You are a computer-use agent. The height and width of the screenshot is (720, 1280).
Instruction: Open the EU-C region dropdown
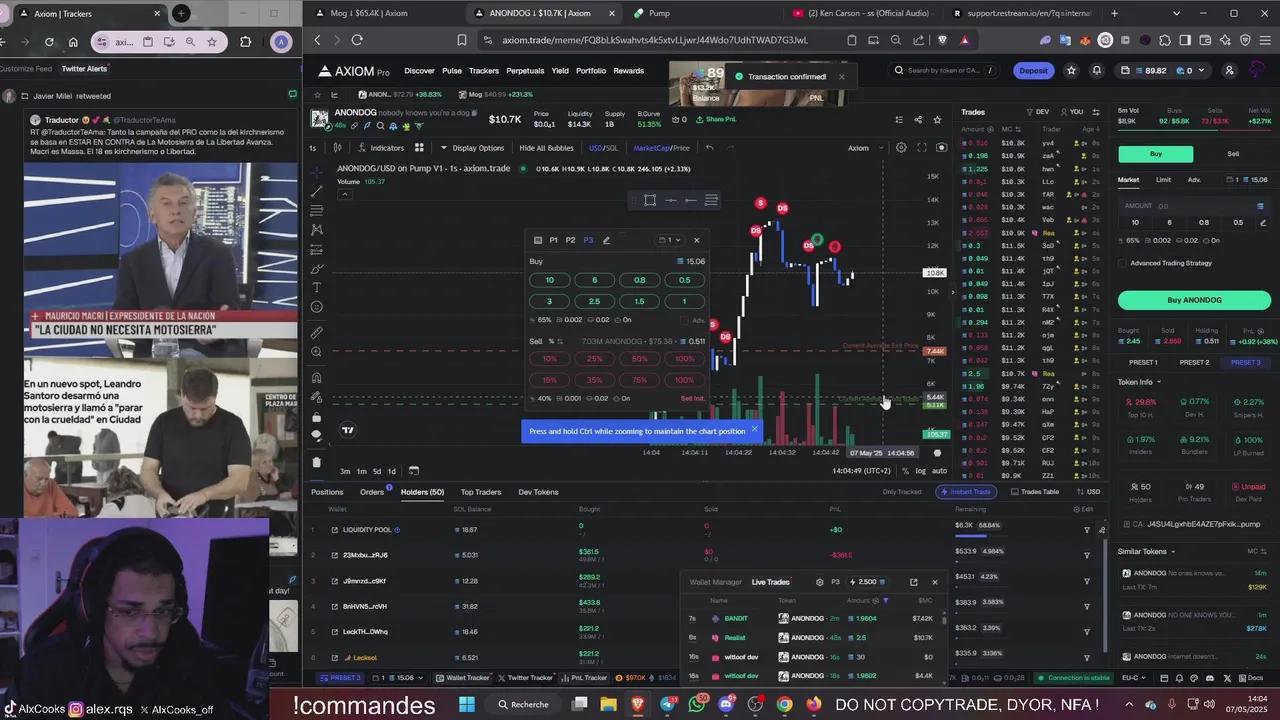point(1132,678)
